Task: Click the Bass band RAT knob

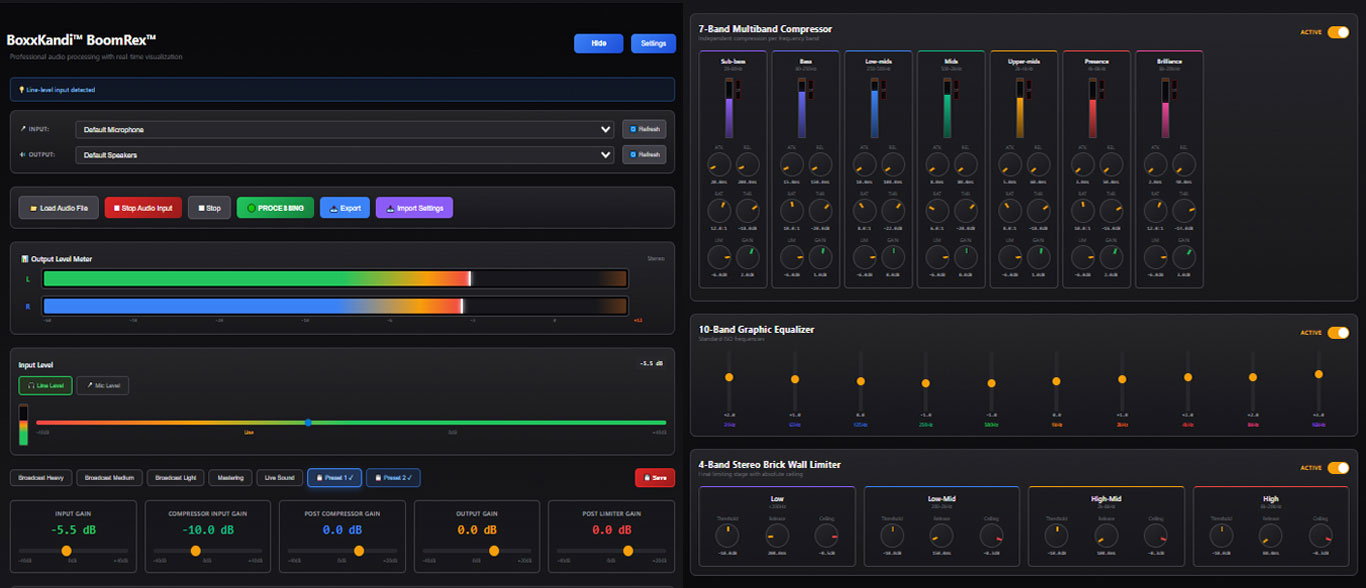Action: 792,211
